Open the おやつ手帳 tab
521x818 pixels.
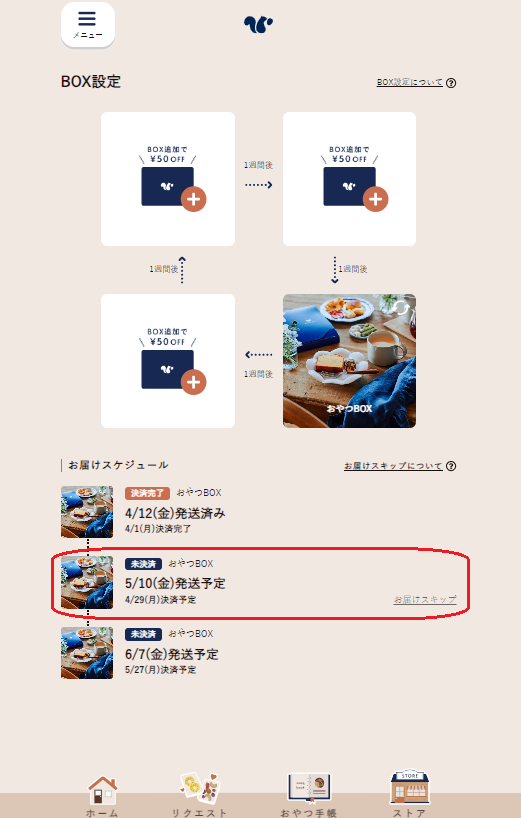pyautogui.click(x=308, y=795)
